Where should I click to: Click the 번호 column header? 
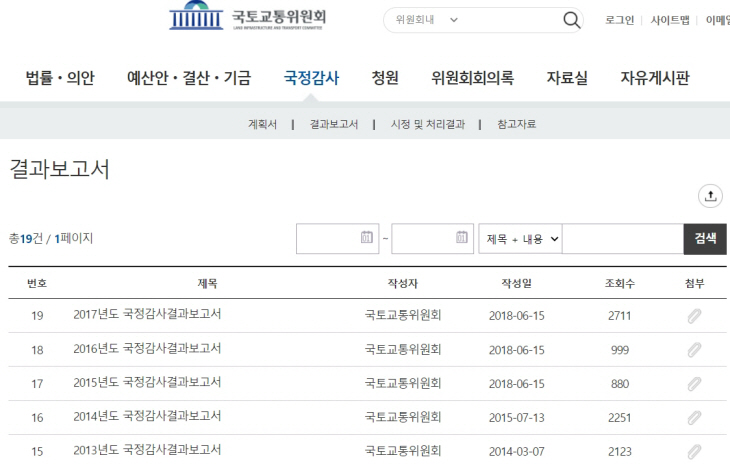[37, 283]
